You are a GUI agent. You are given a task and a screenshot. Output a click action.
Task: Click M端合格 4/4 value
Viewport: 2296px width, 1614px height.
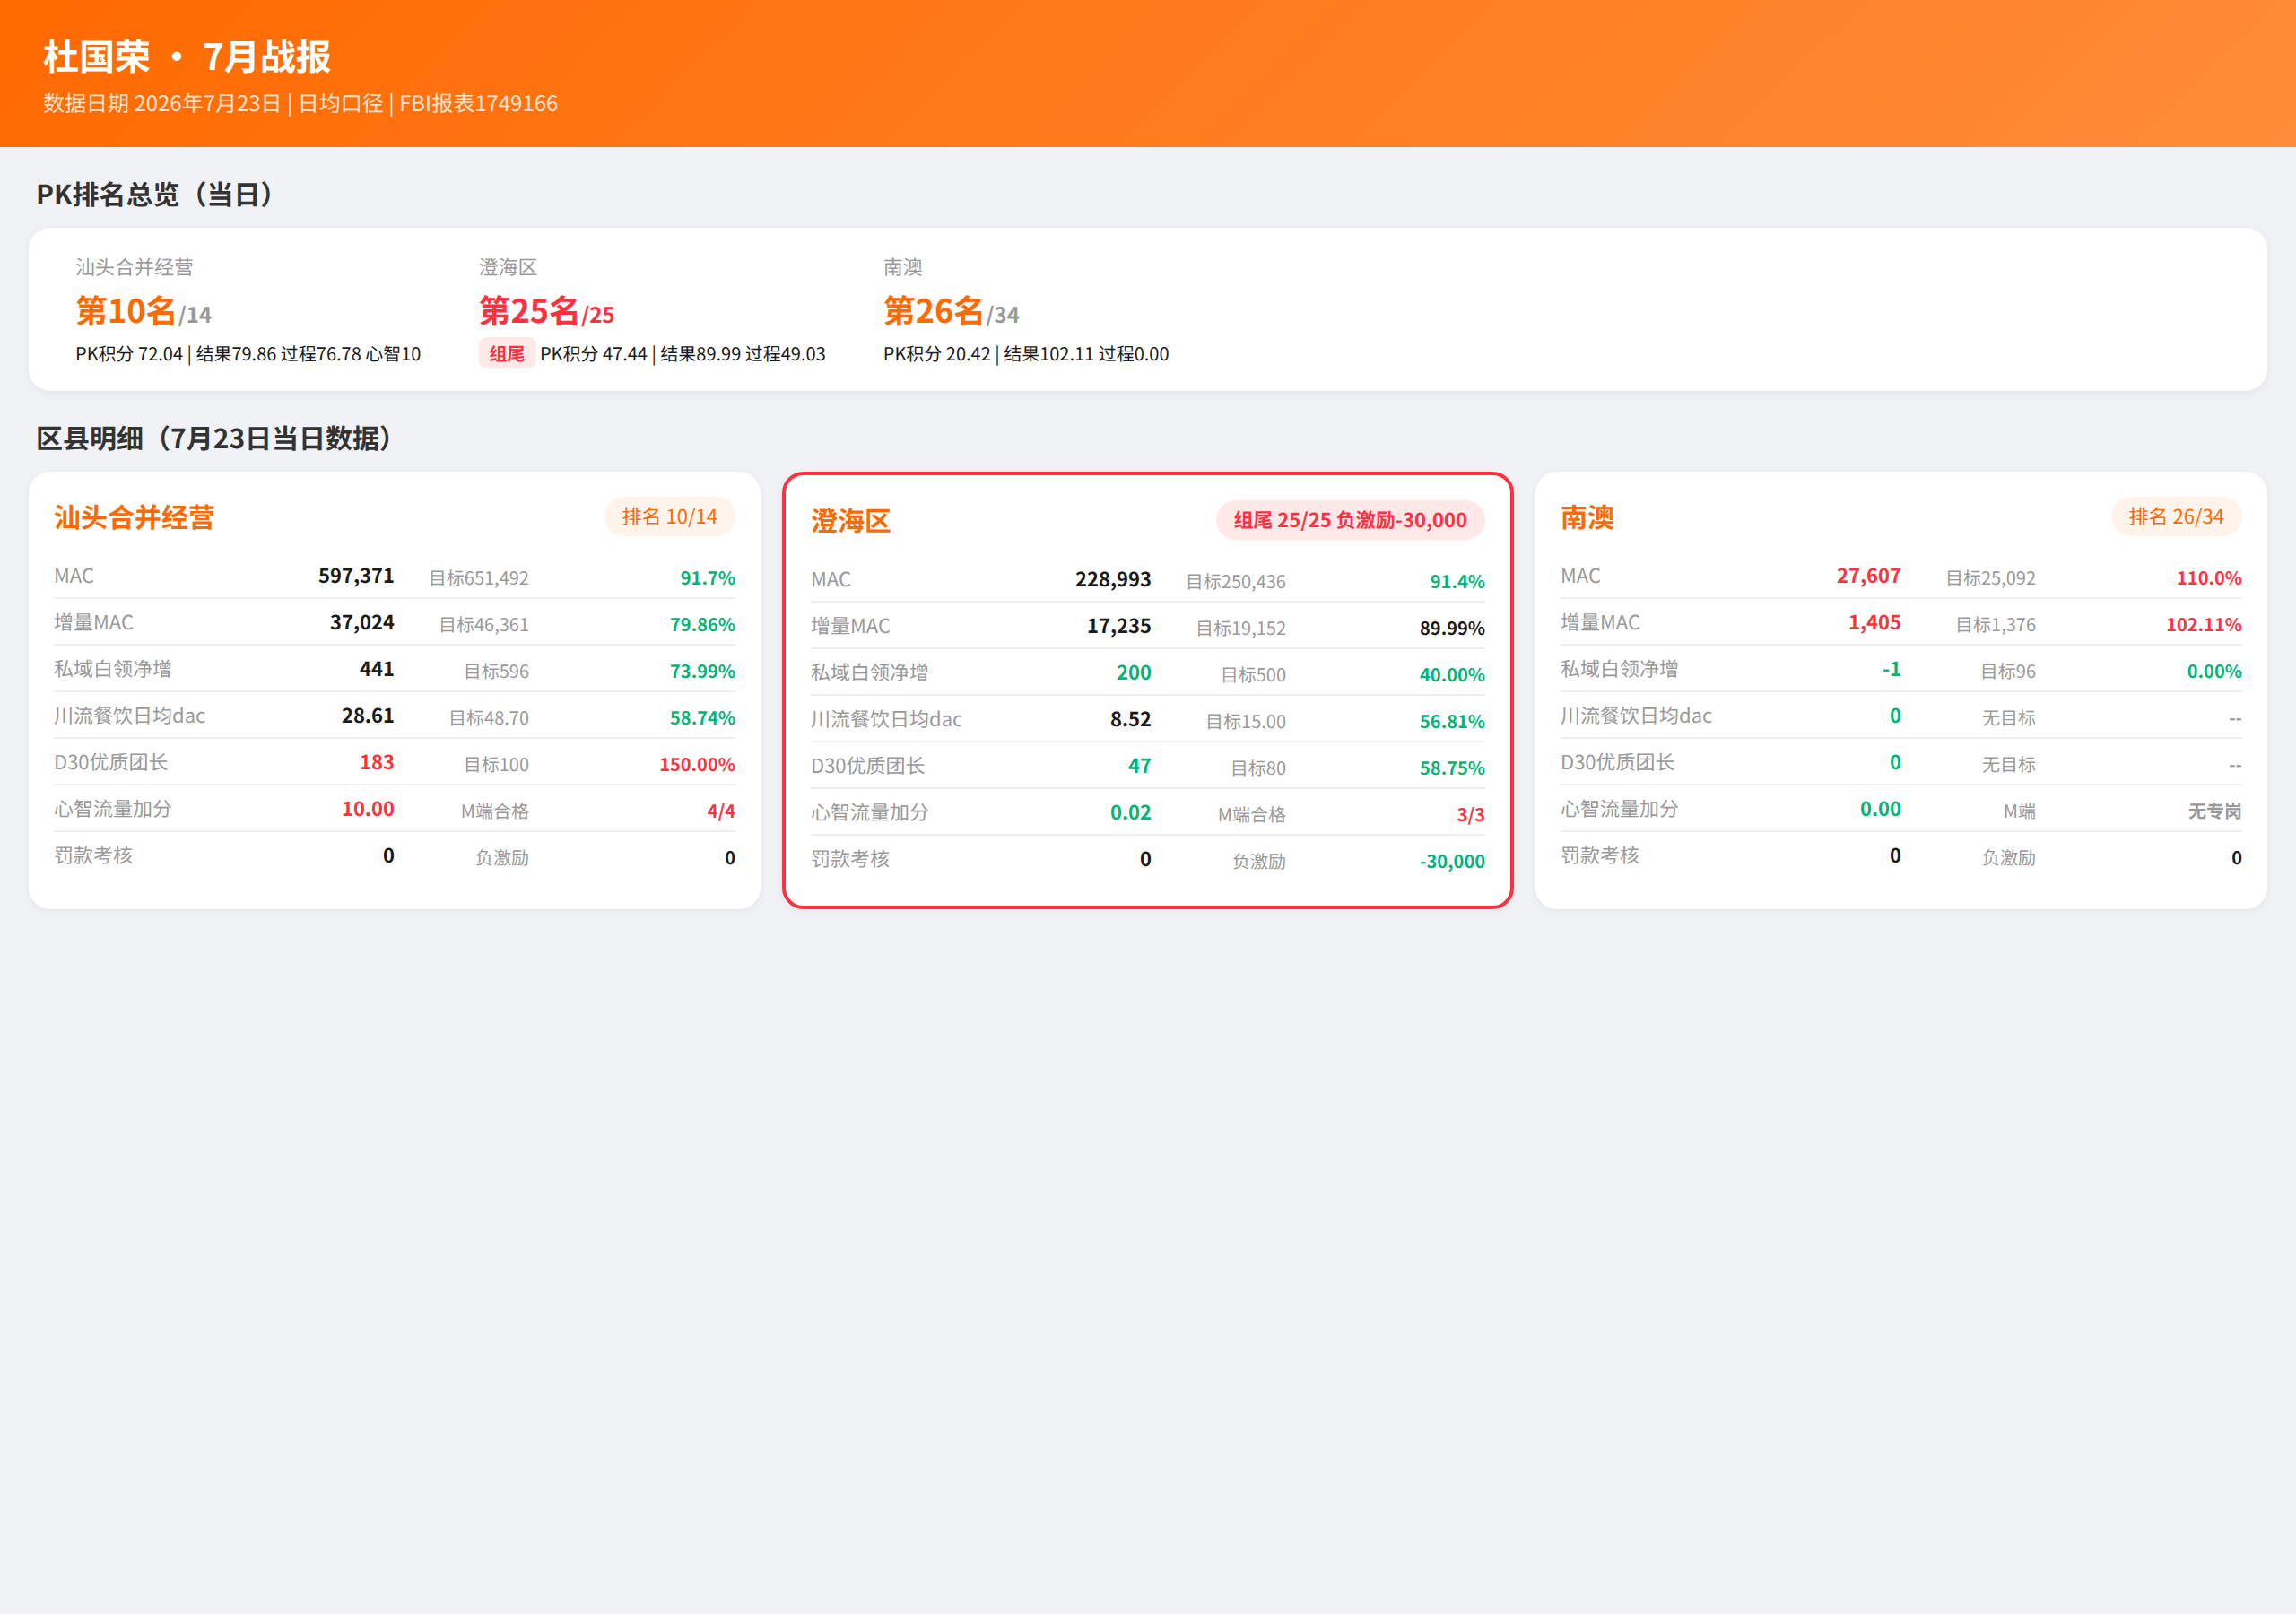721,811
